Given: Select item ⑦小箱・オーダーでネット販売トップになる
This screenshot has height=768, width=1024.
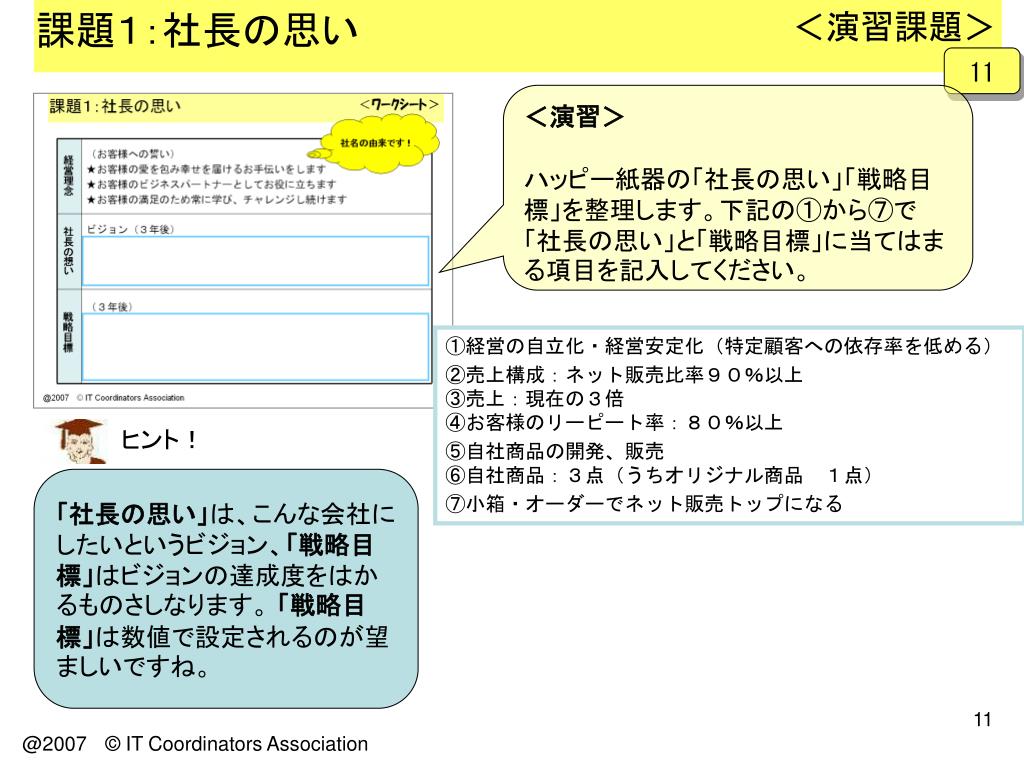Looking at the screenshot, I should (644, 504).
